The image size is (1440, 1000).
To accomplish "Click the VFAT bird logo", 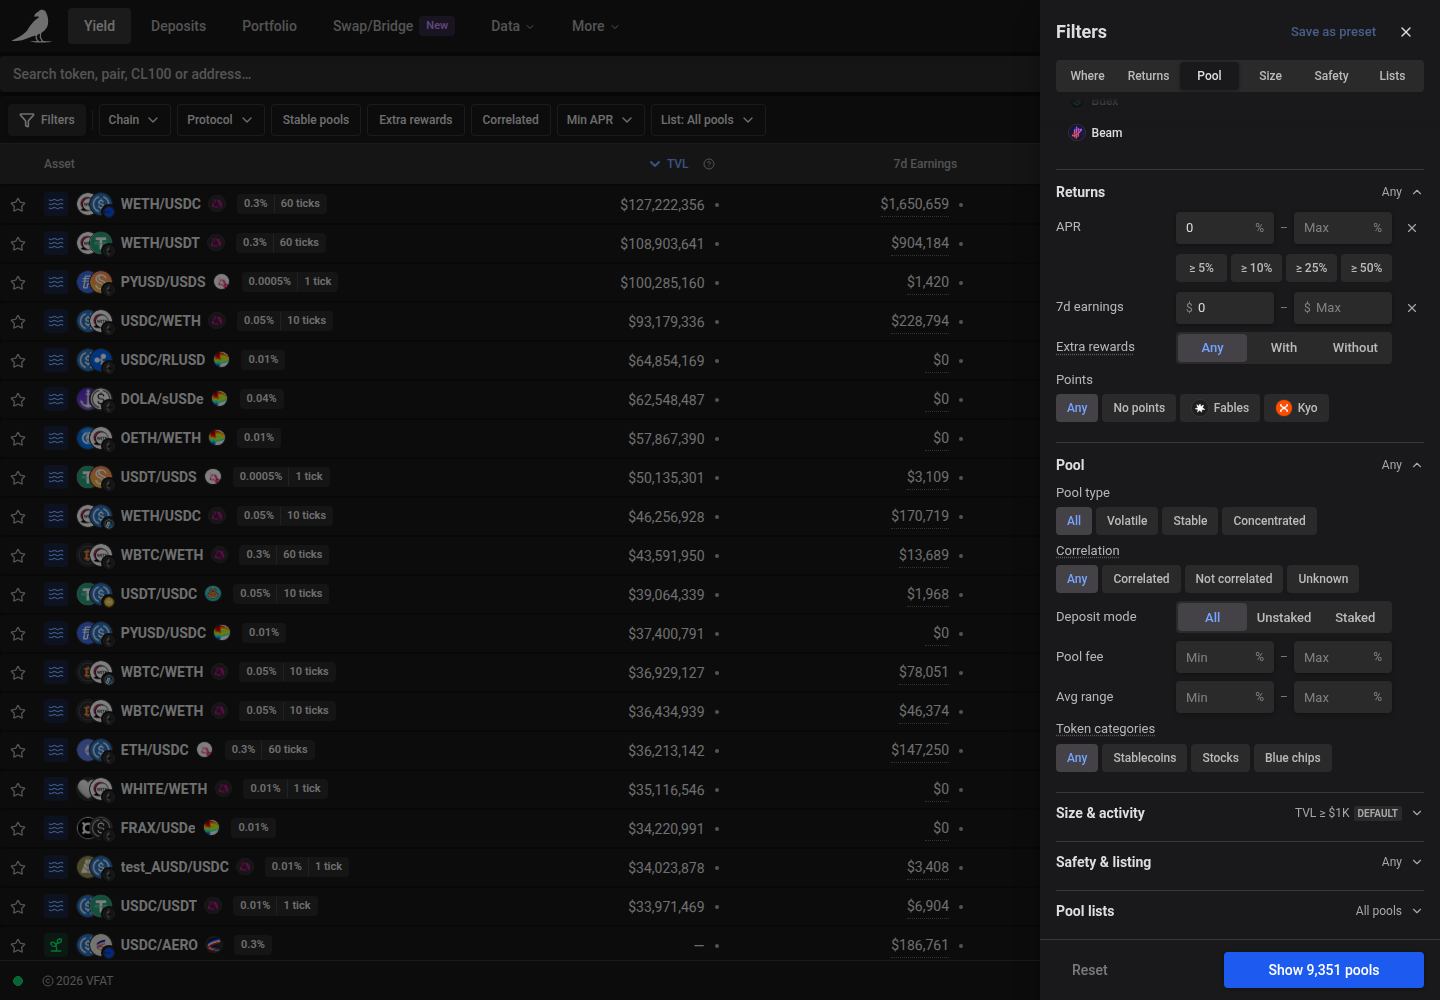I will 32,26.
